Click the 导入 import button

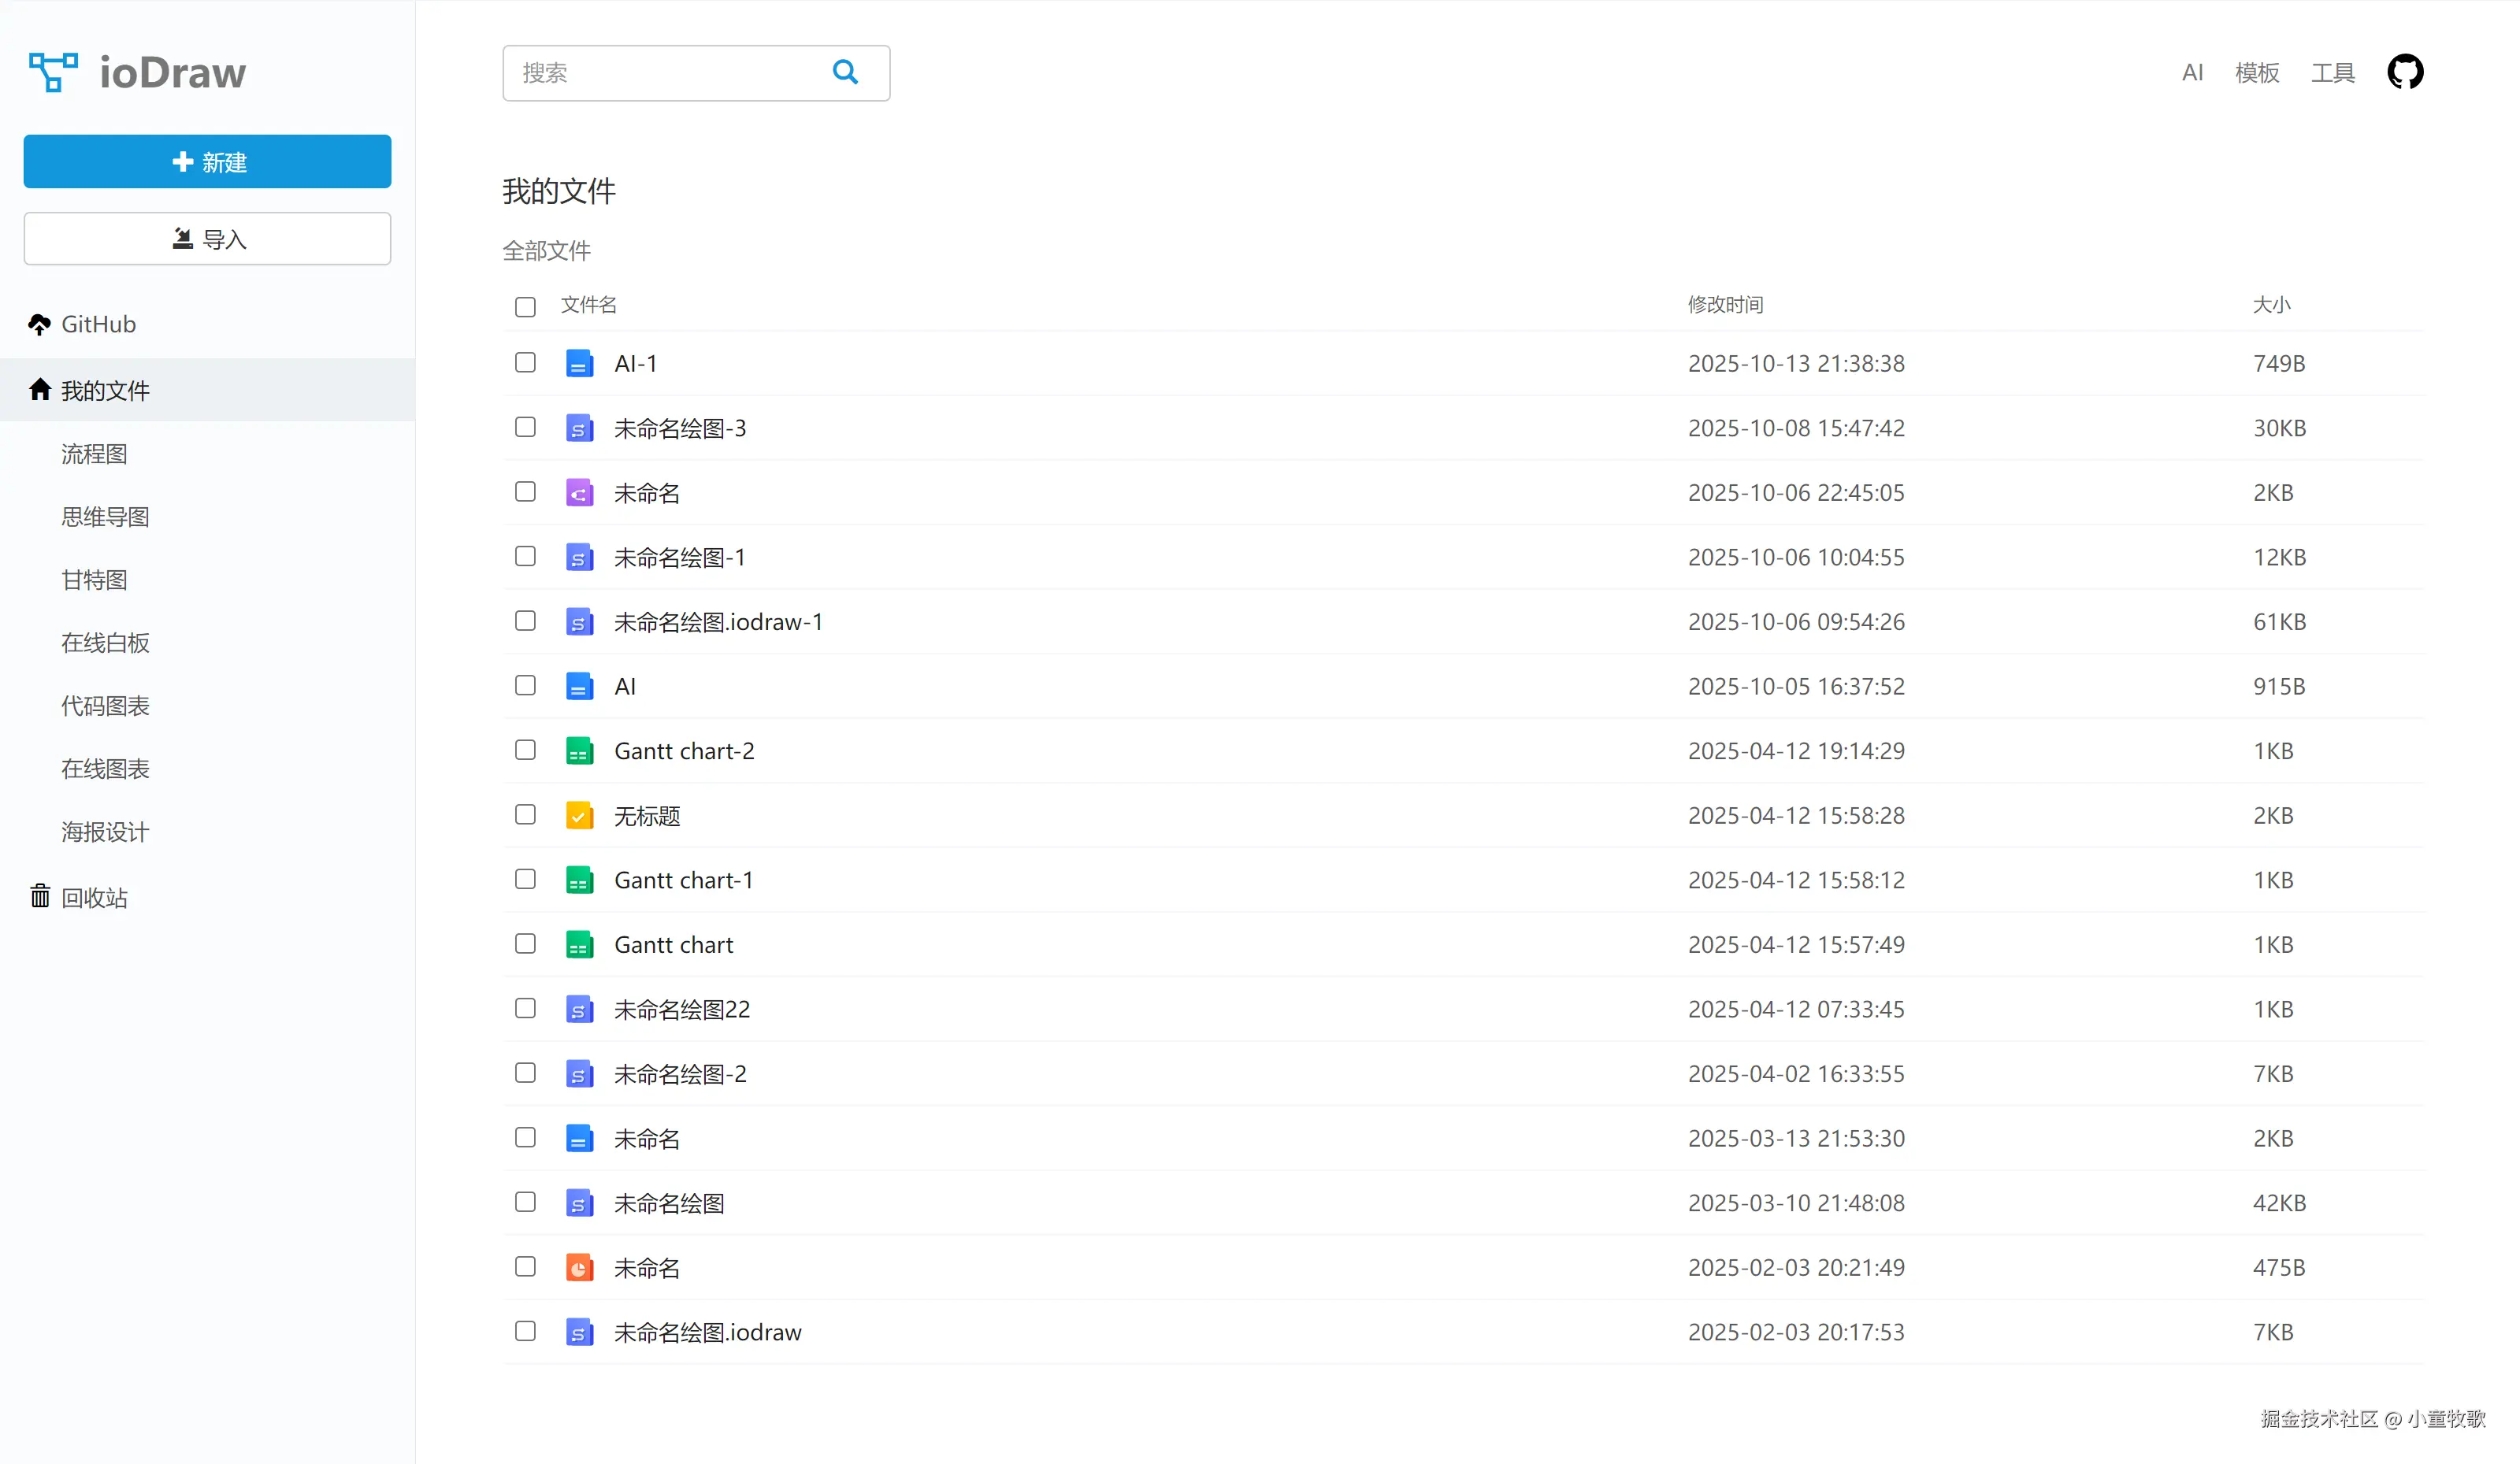click(207, 239)
